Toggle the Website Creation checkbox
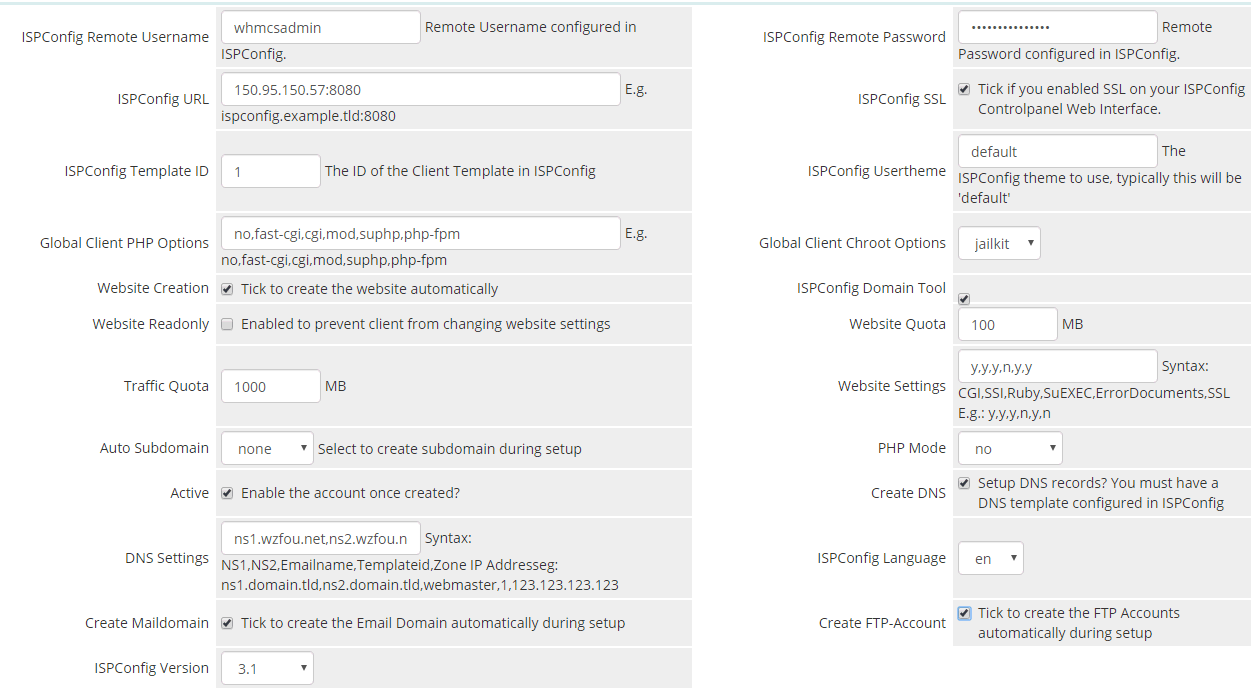This screenshot has width=1251, height=689. [x=227, y=289]
